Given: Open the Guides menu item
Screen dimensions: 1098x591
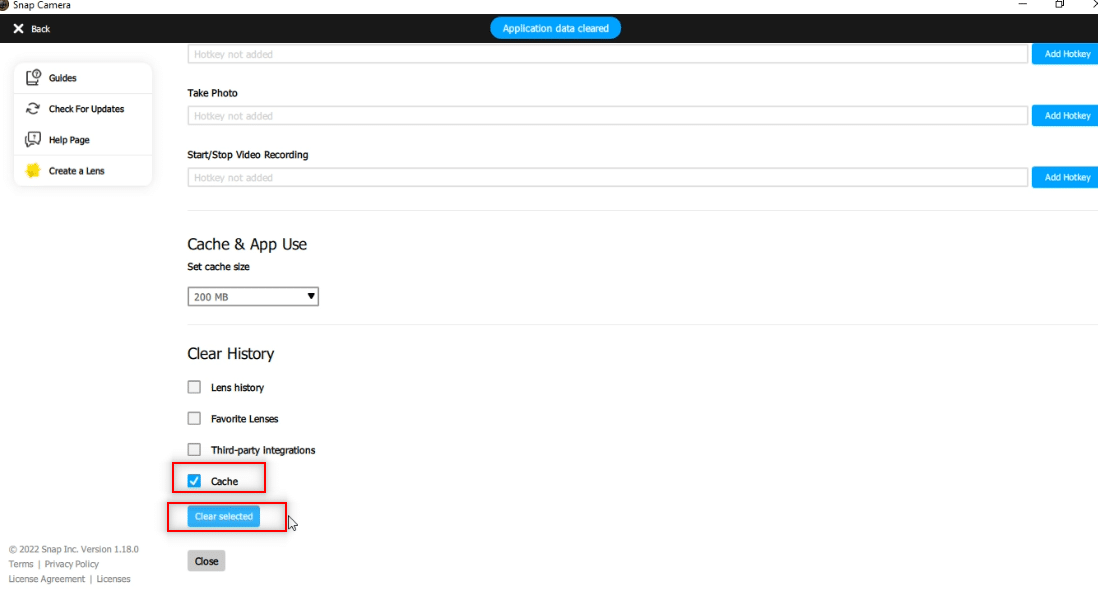Looking at the screenshot, I should [83, 78].
